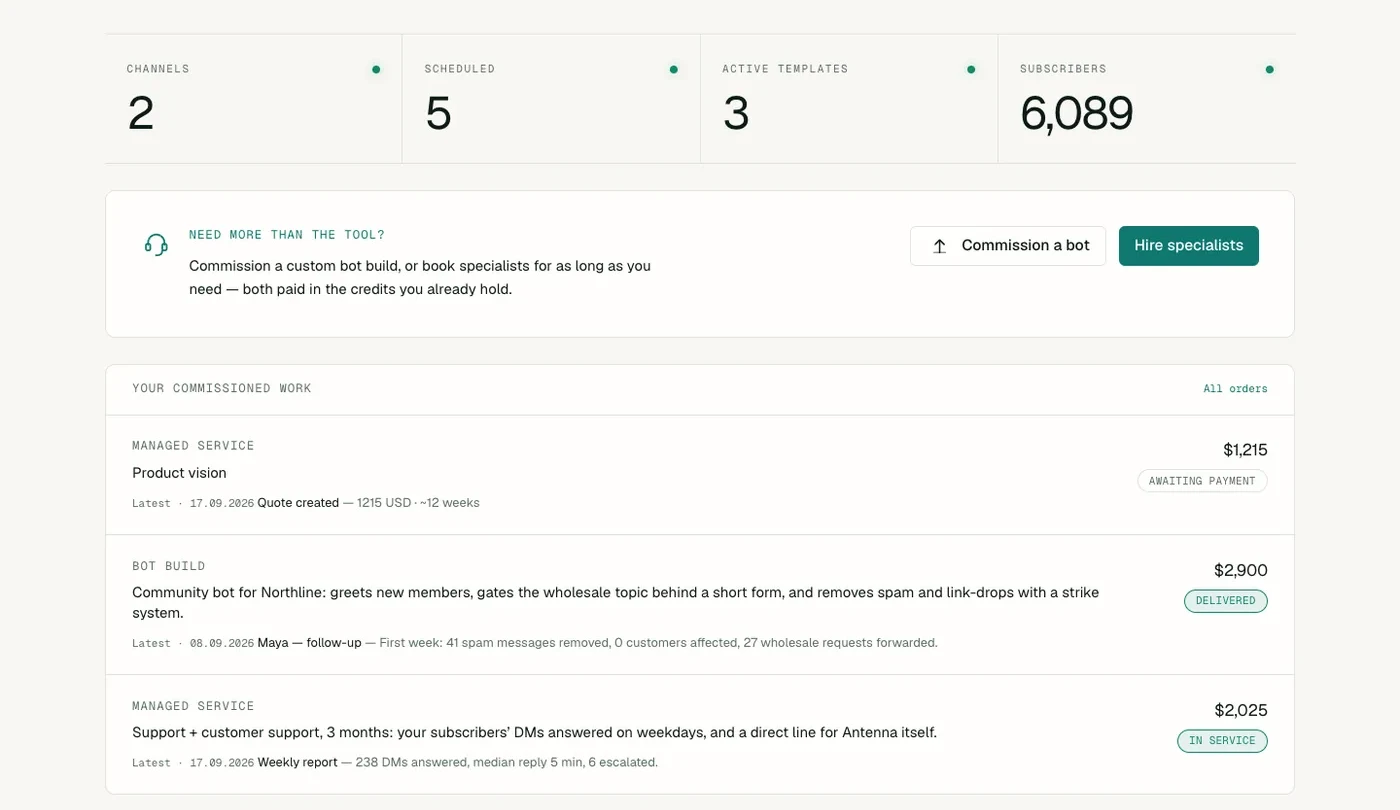The height and width of the screenshot is (810, 1400).
Task: Click the Delivered status badge
Action: [x=1225, y=601]
